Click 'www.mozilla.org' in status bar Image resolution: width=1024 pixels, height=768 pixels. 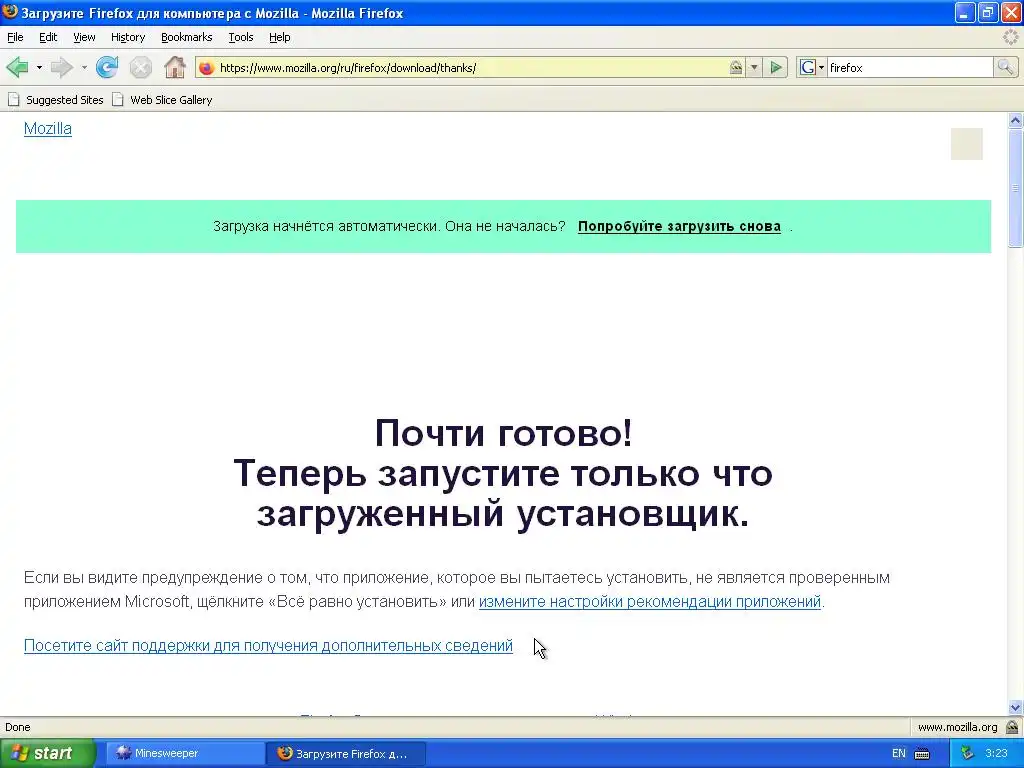[957, 728]
